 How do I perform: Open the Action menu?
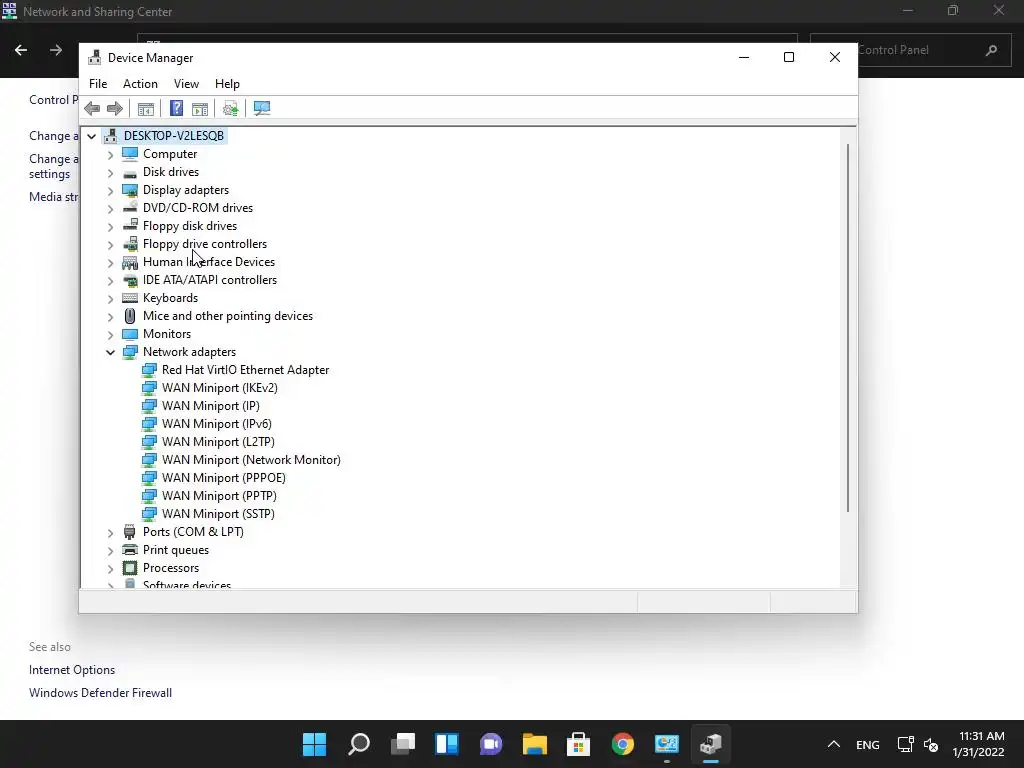tap(140, 84)
